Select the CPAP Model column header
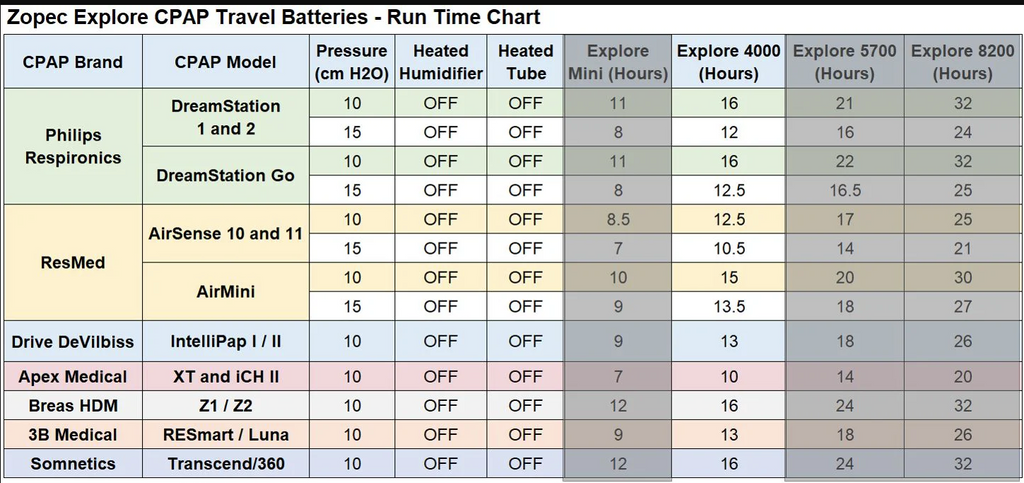The height and width of the screenshot is (483, 1024). click(x=225, y=62)
